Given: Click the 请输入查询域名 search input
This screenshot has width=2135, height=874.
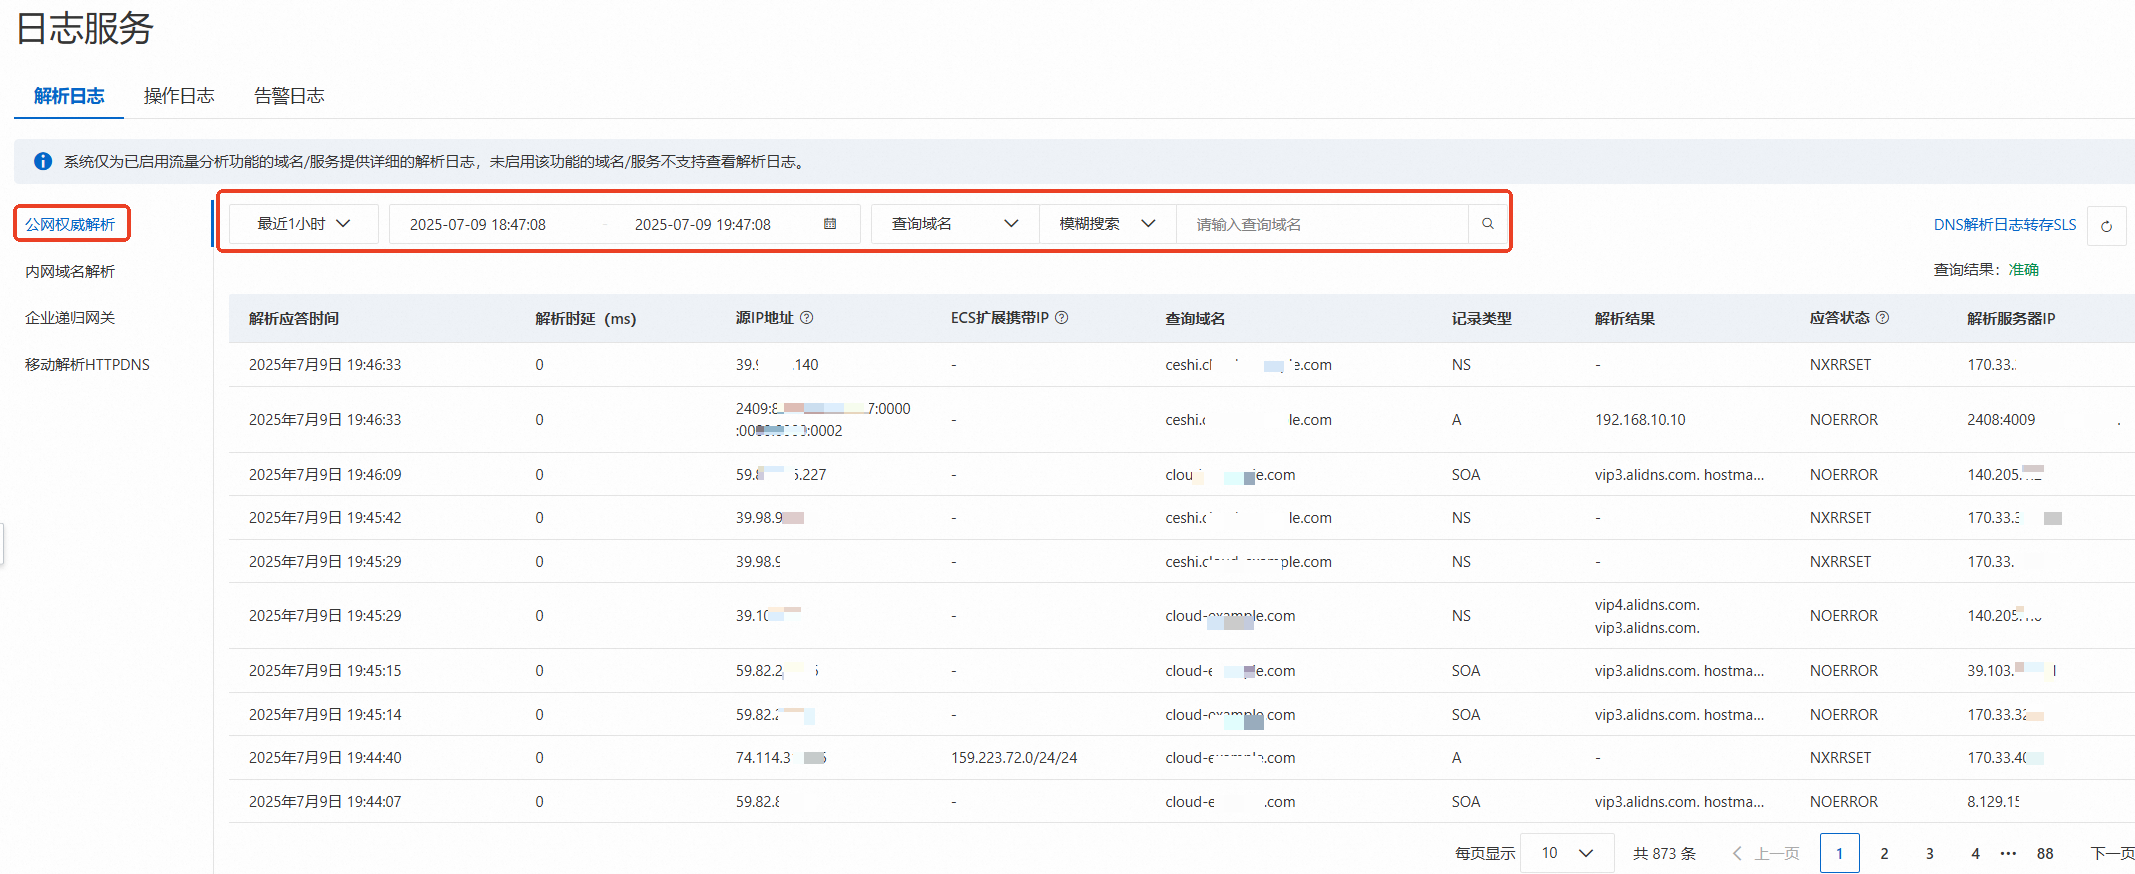Looking at the screenshot, I should [x=1322, y=224].
